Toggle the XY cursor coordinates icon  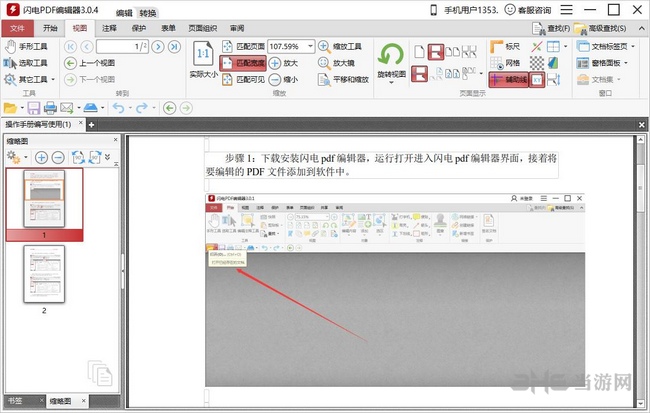(537, 80)
